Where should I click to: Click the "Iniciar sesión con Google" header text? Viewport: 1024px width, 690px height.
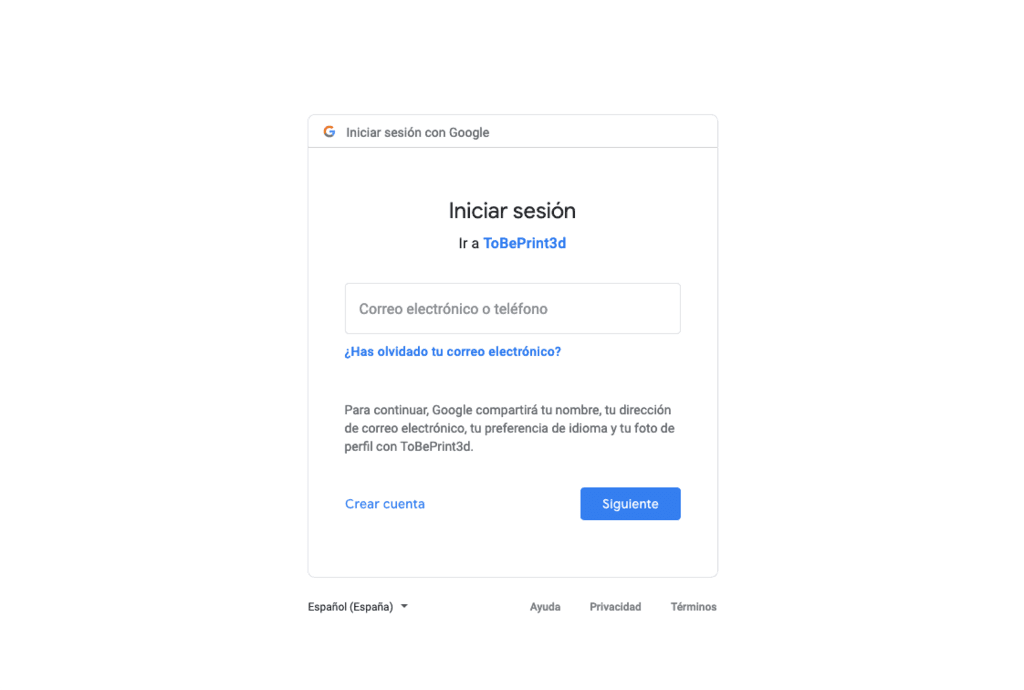[417, 133]
